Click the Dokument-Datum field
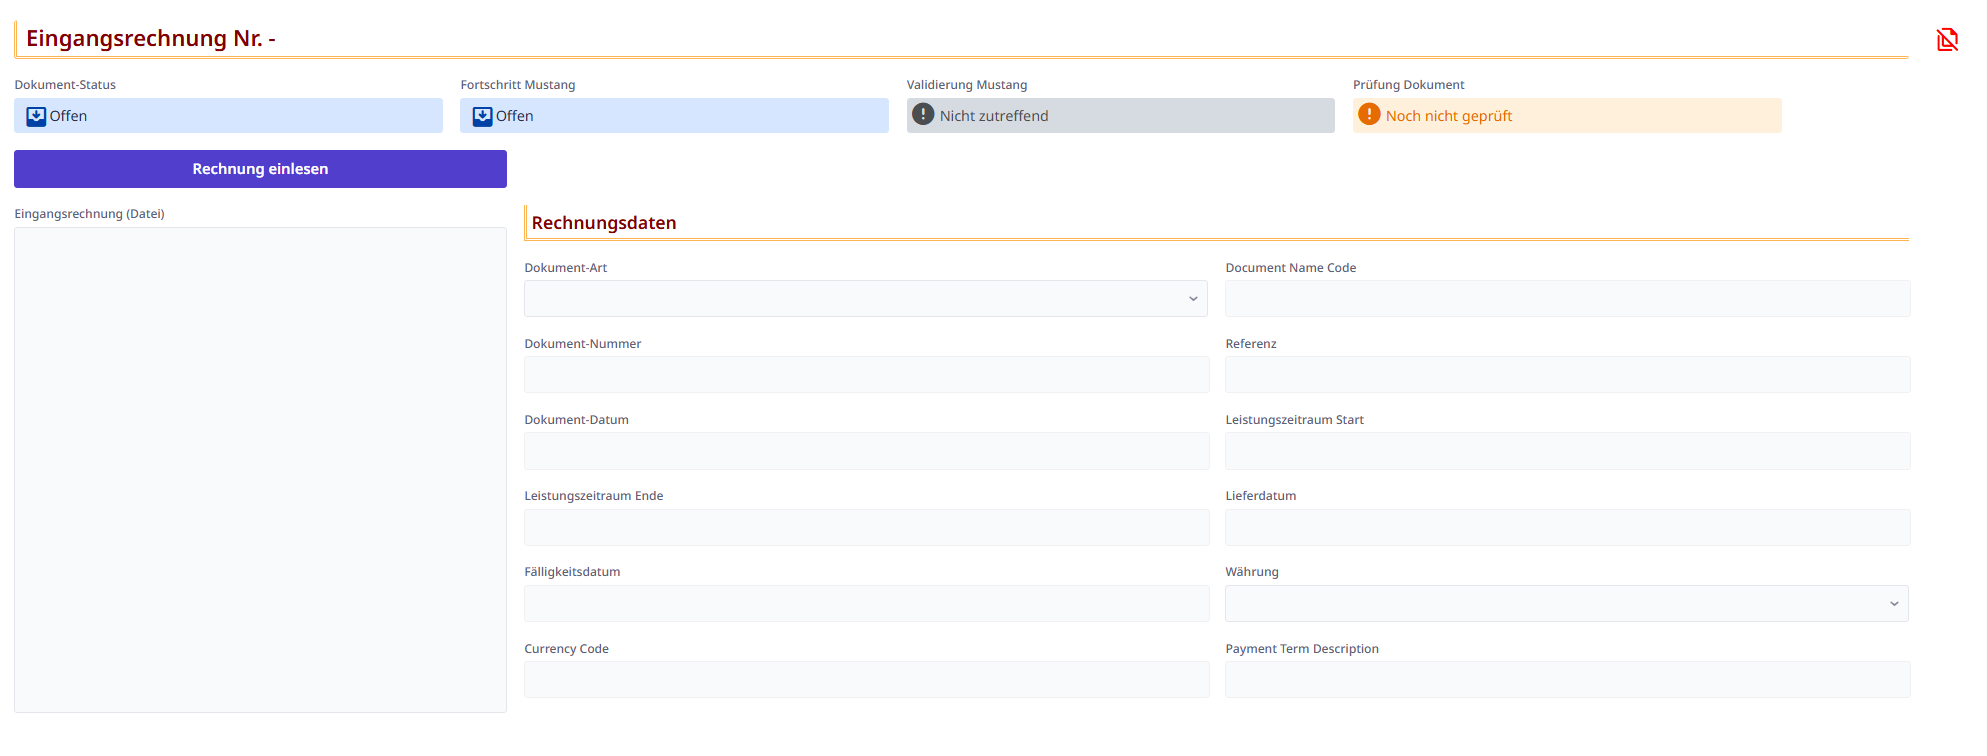This screenshot has height=756, width=1987. click(x=866, y=451)
